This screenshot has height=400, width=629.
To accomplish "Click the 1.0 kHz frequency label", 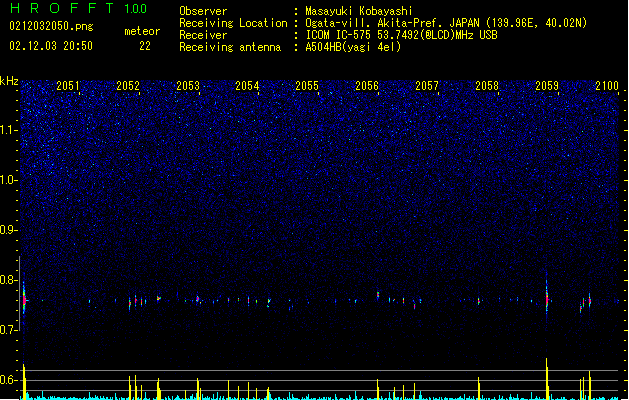I will pos(9,180).
